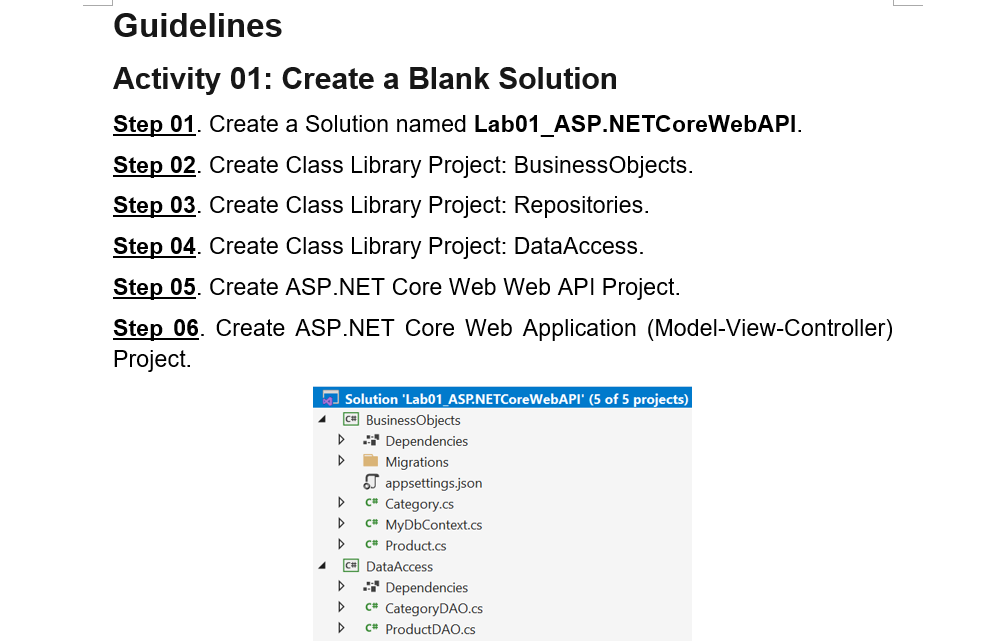The width and height of the screenshot is (1002, 641).
Task: Click "(Model-View-Controller)" in the Step 06 sentence
Action: 770,328
